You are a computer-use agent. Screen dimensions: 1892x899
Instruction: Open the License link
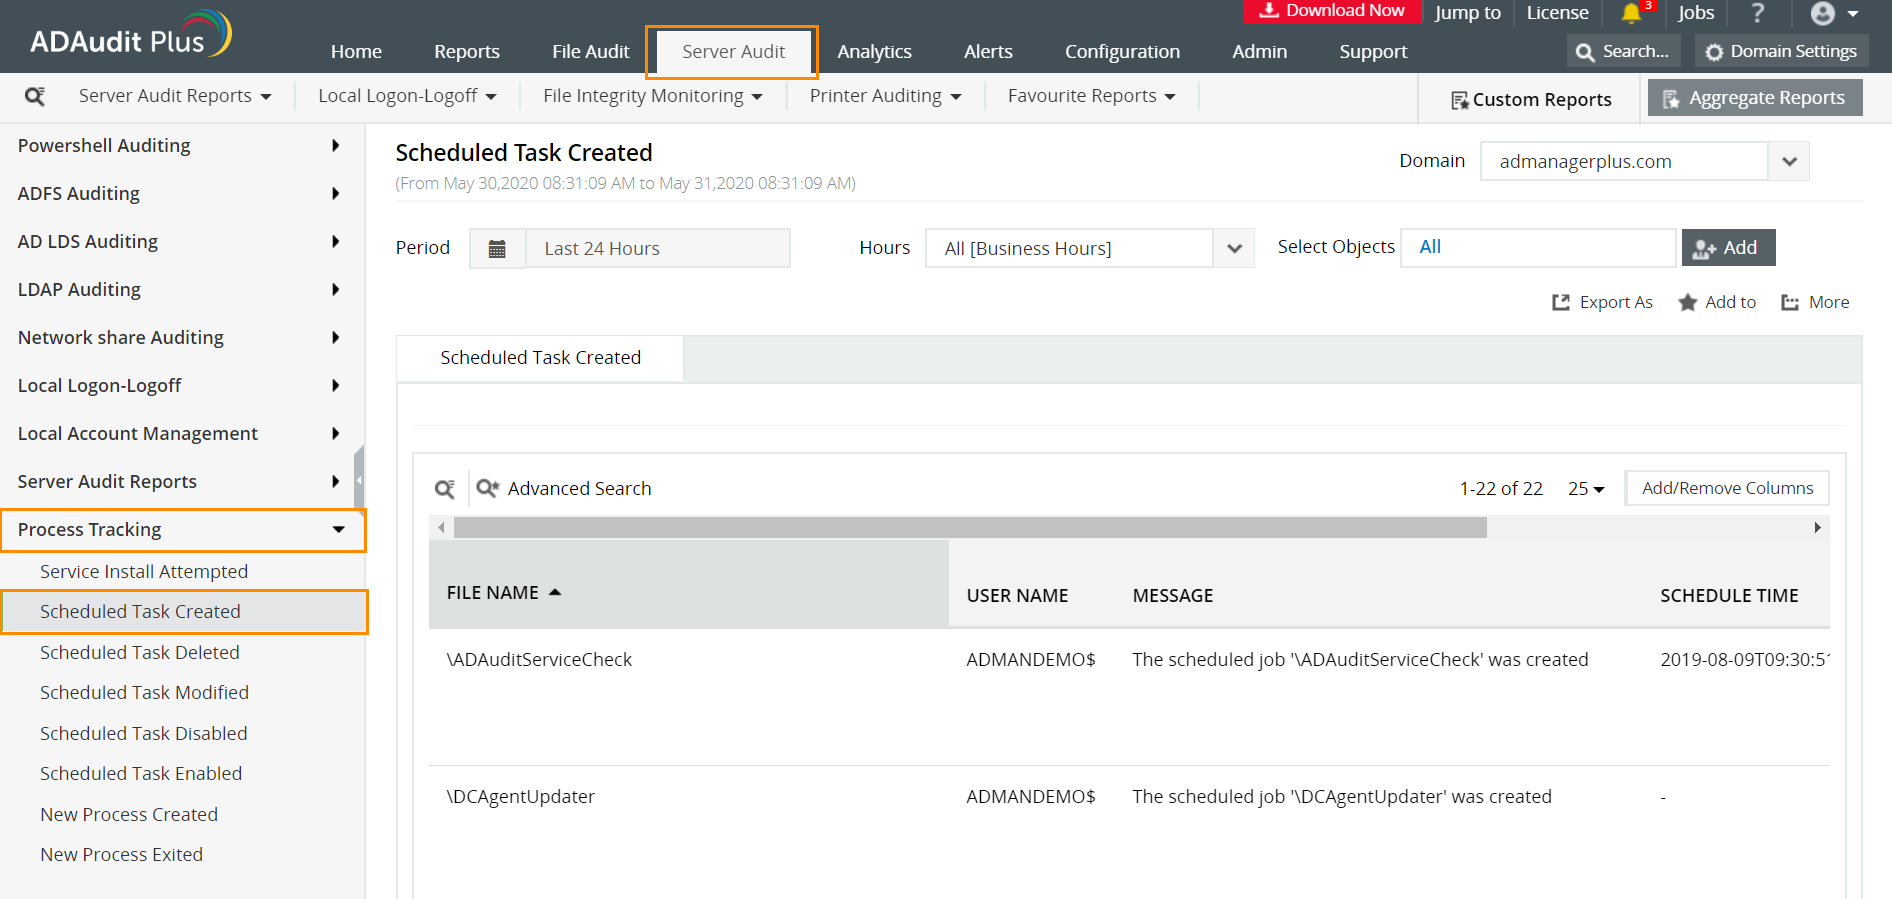click(x=1557, y=13)
